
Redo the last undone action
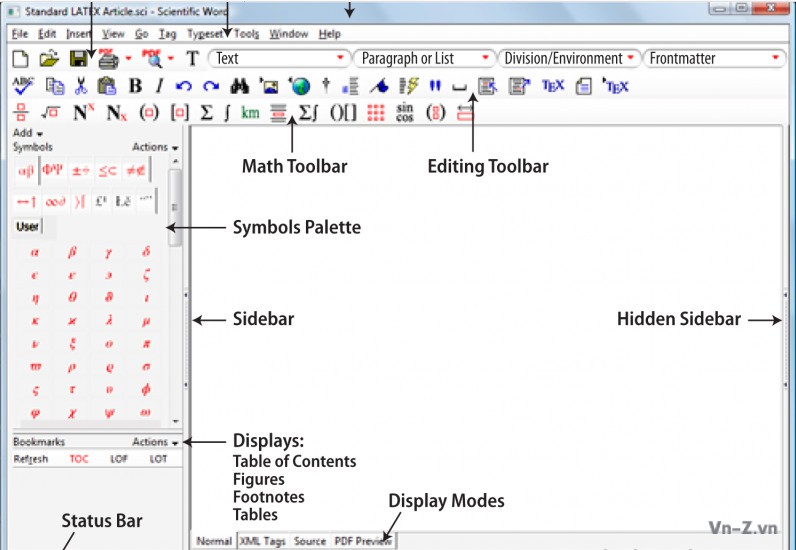(x=211, y=86)
